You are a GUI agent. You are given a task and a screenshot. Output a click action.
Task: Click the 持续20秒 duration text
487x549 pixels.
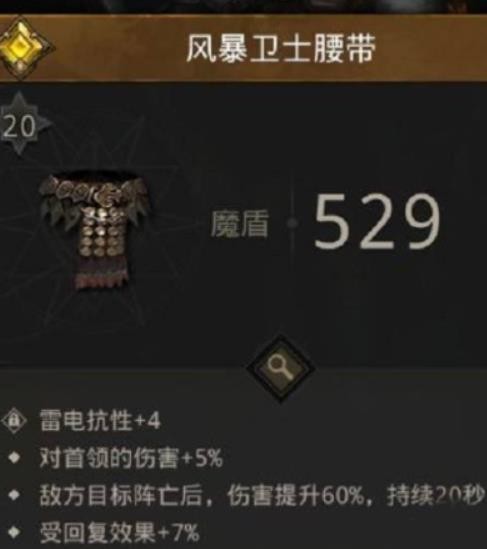coord(436,495)
